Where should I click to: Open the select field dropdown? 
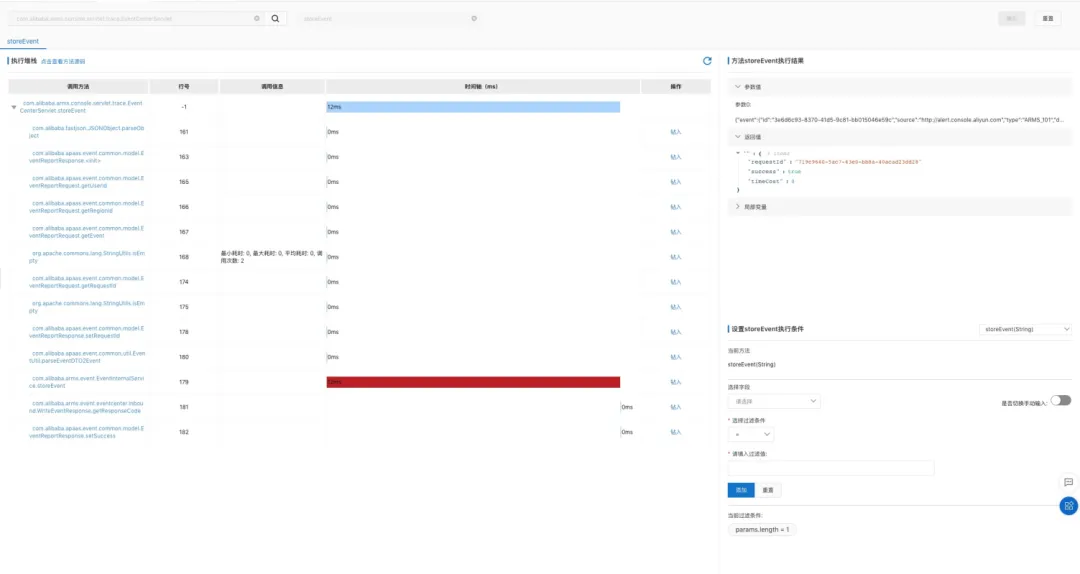click(x=773, y=401)
